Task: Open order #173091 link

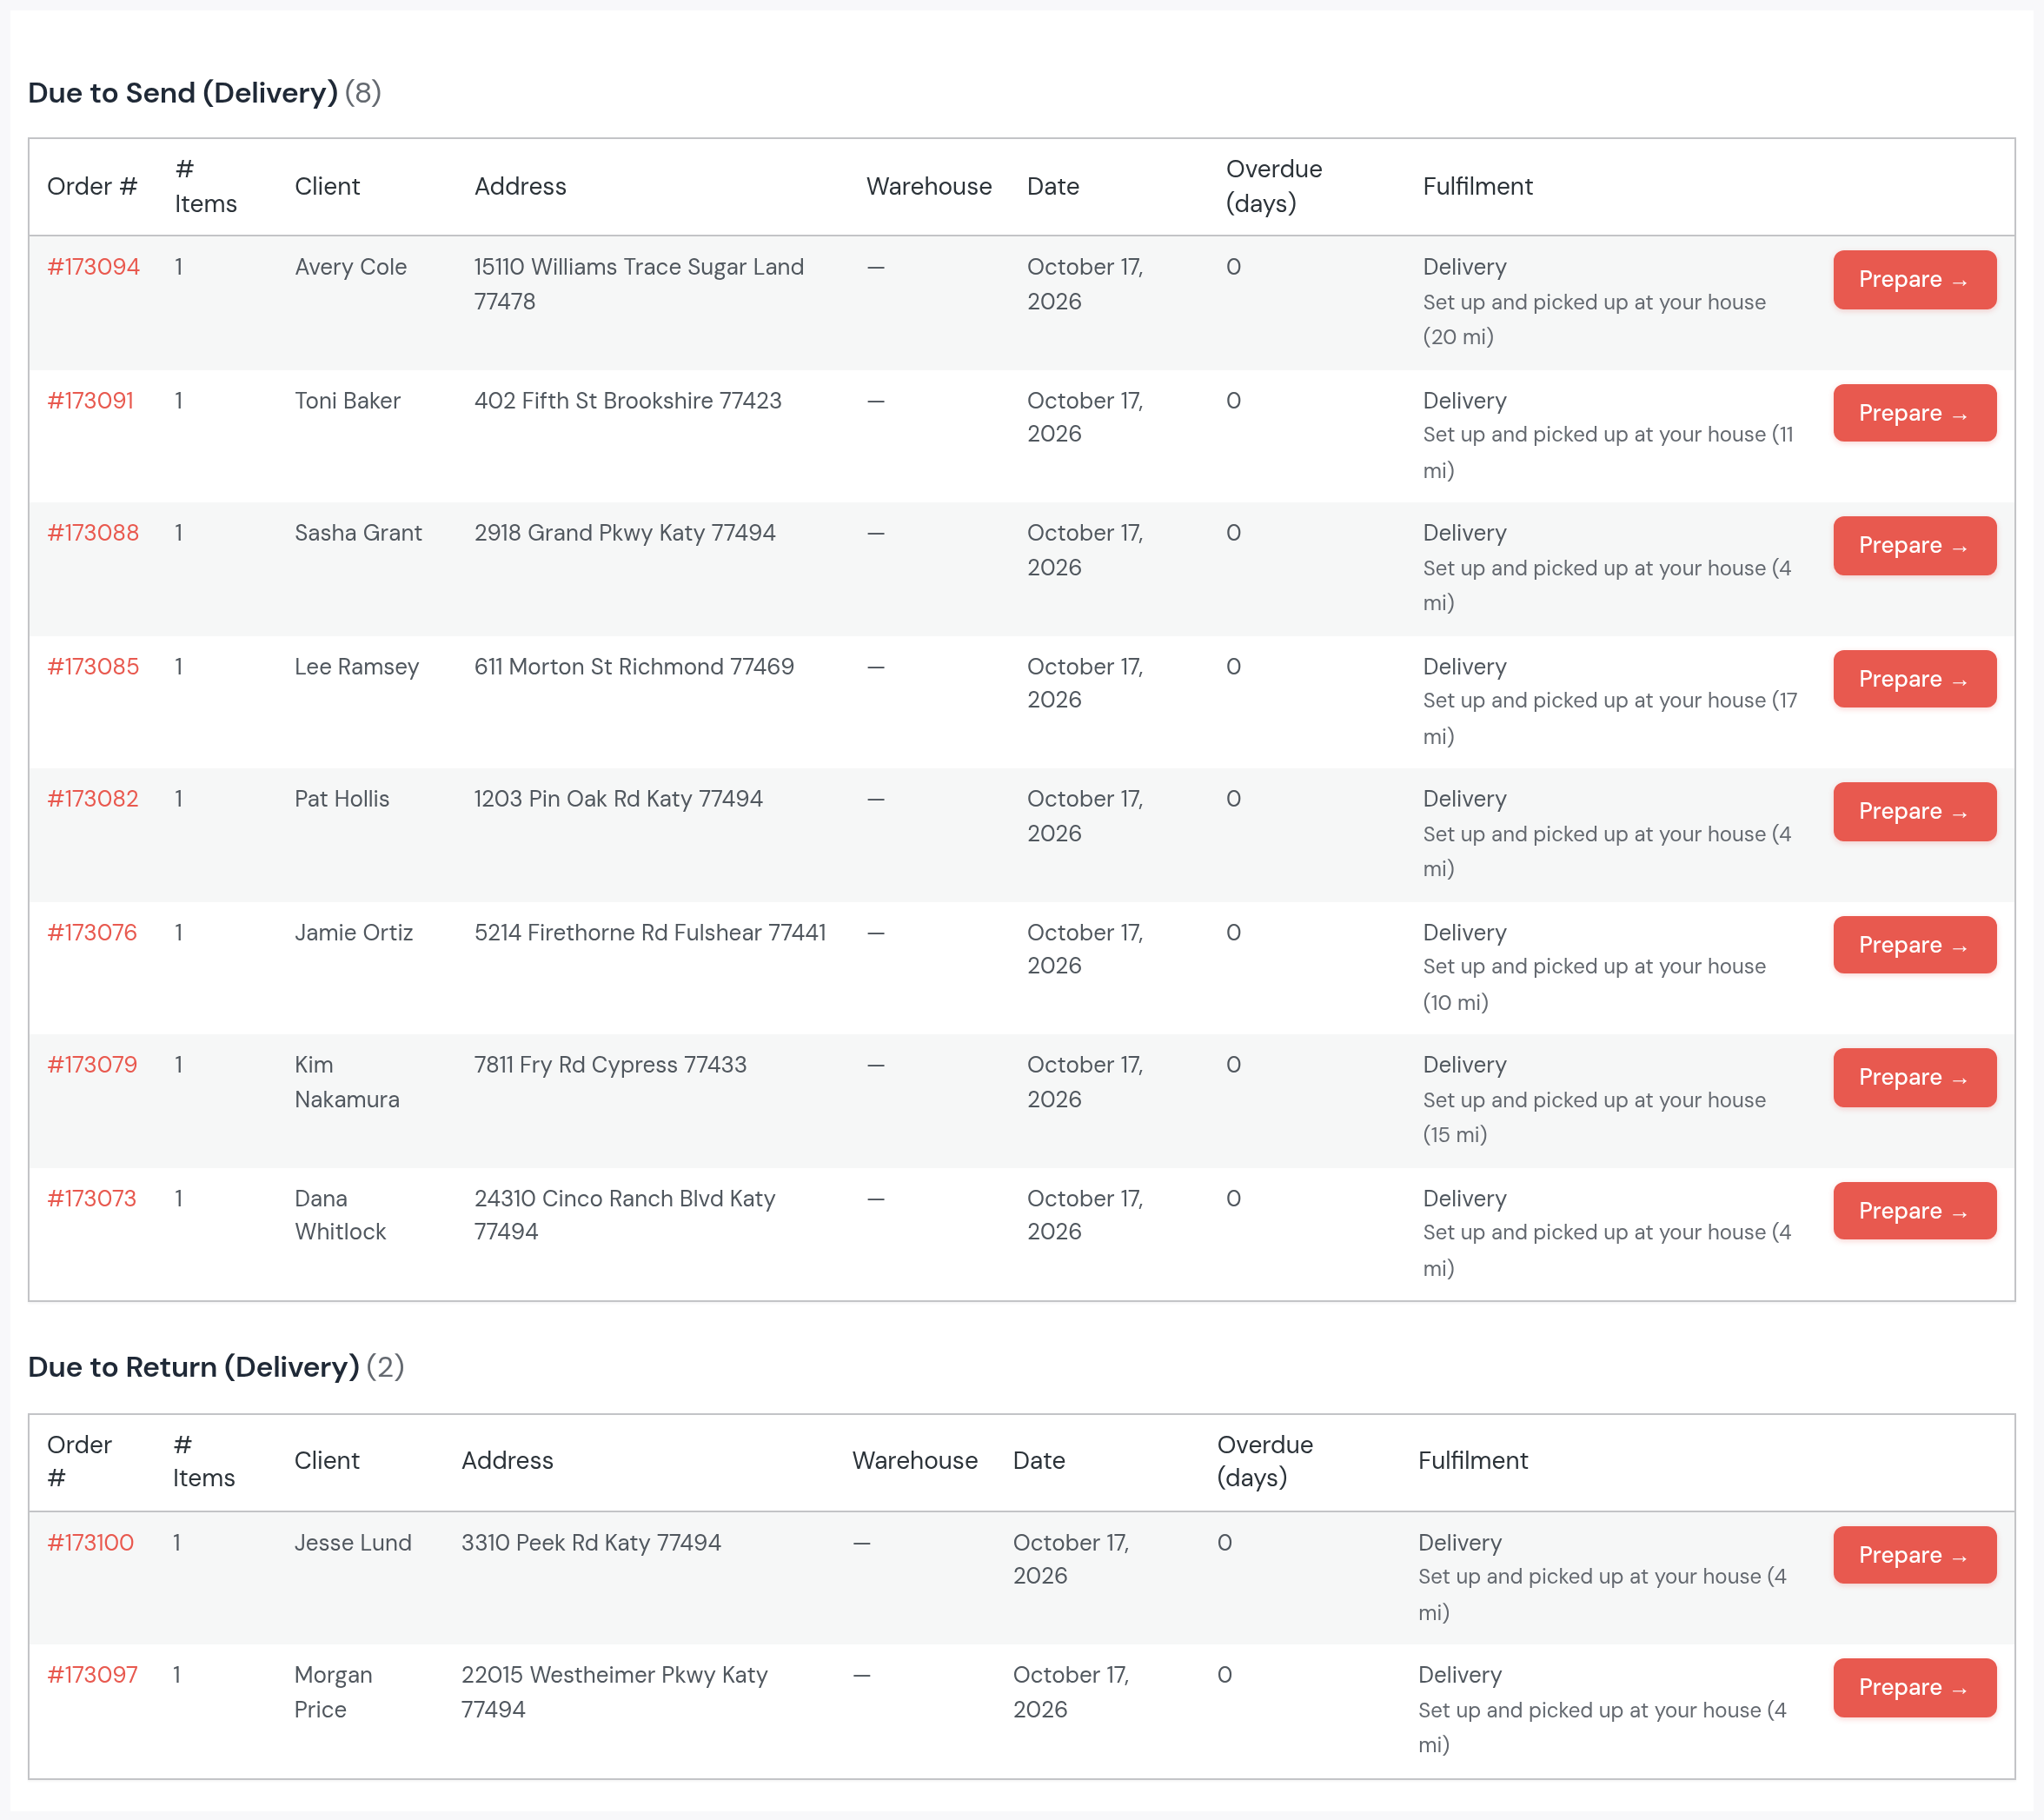Action: pos(90,401)
